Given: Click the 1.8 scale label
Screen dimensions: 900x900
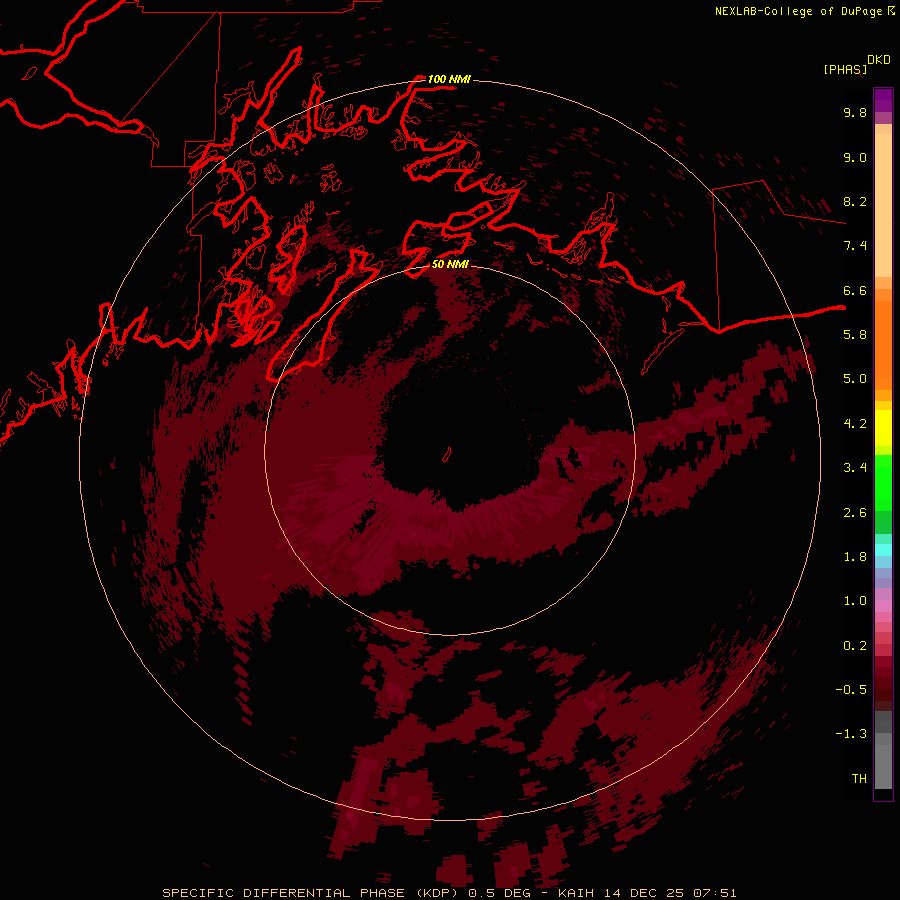Looking at the screenshot, I should [x=855, y=557].
